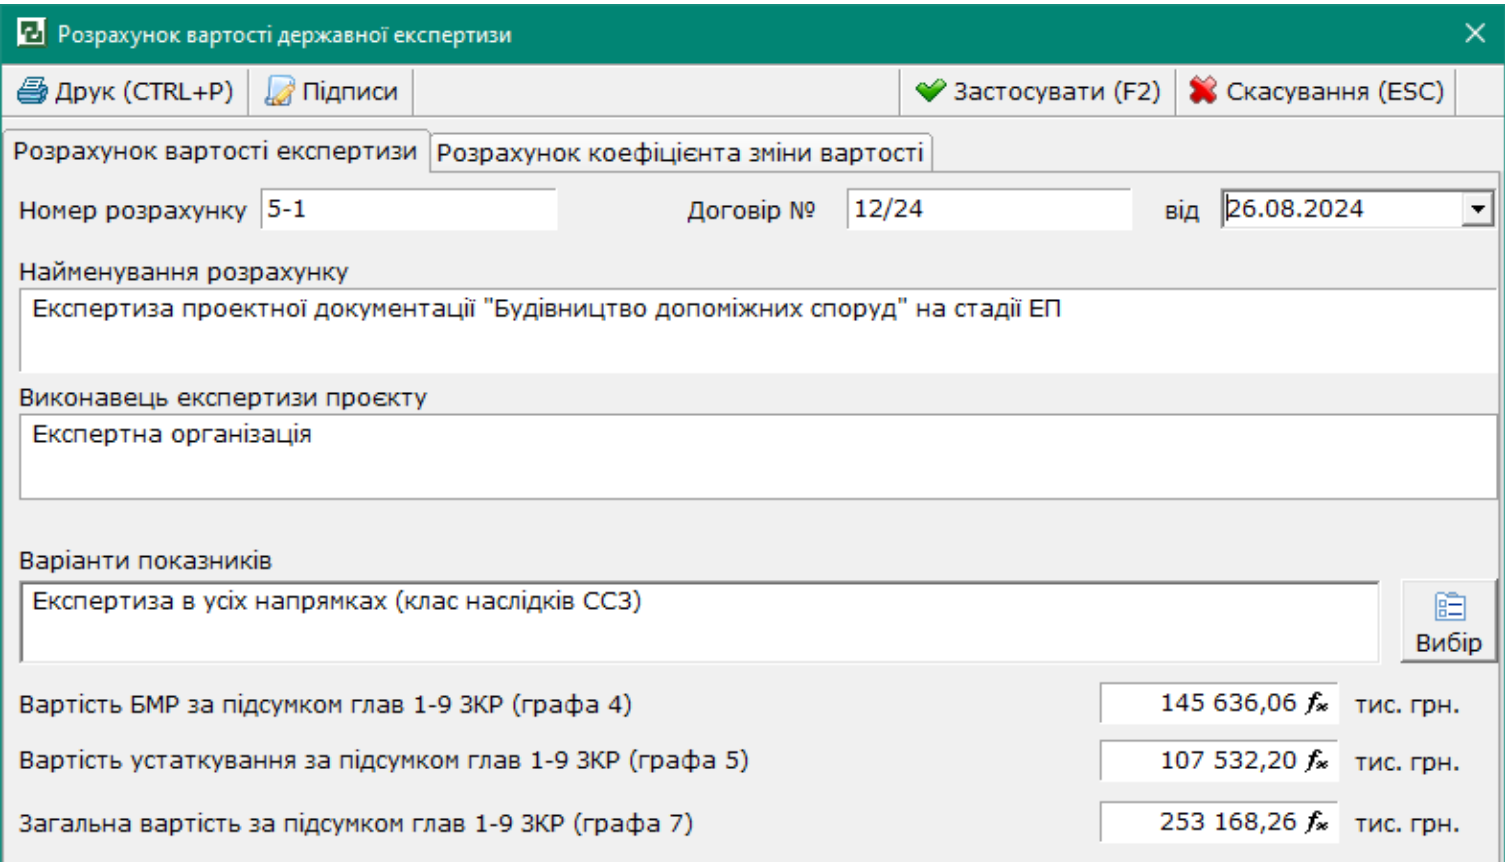The width and height of the screenshot is (1505, 862).
Task: Click Друк (CTRL+P) label
Action: [x=144, y=92]
